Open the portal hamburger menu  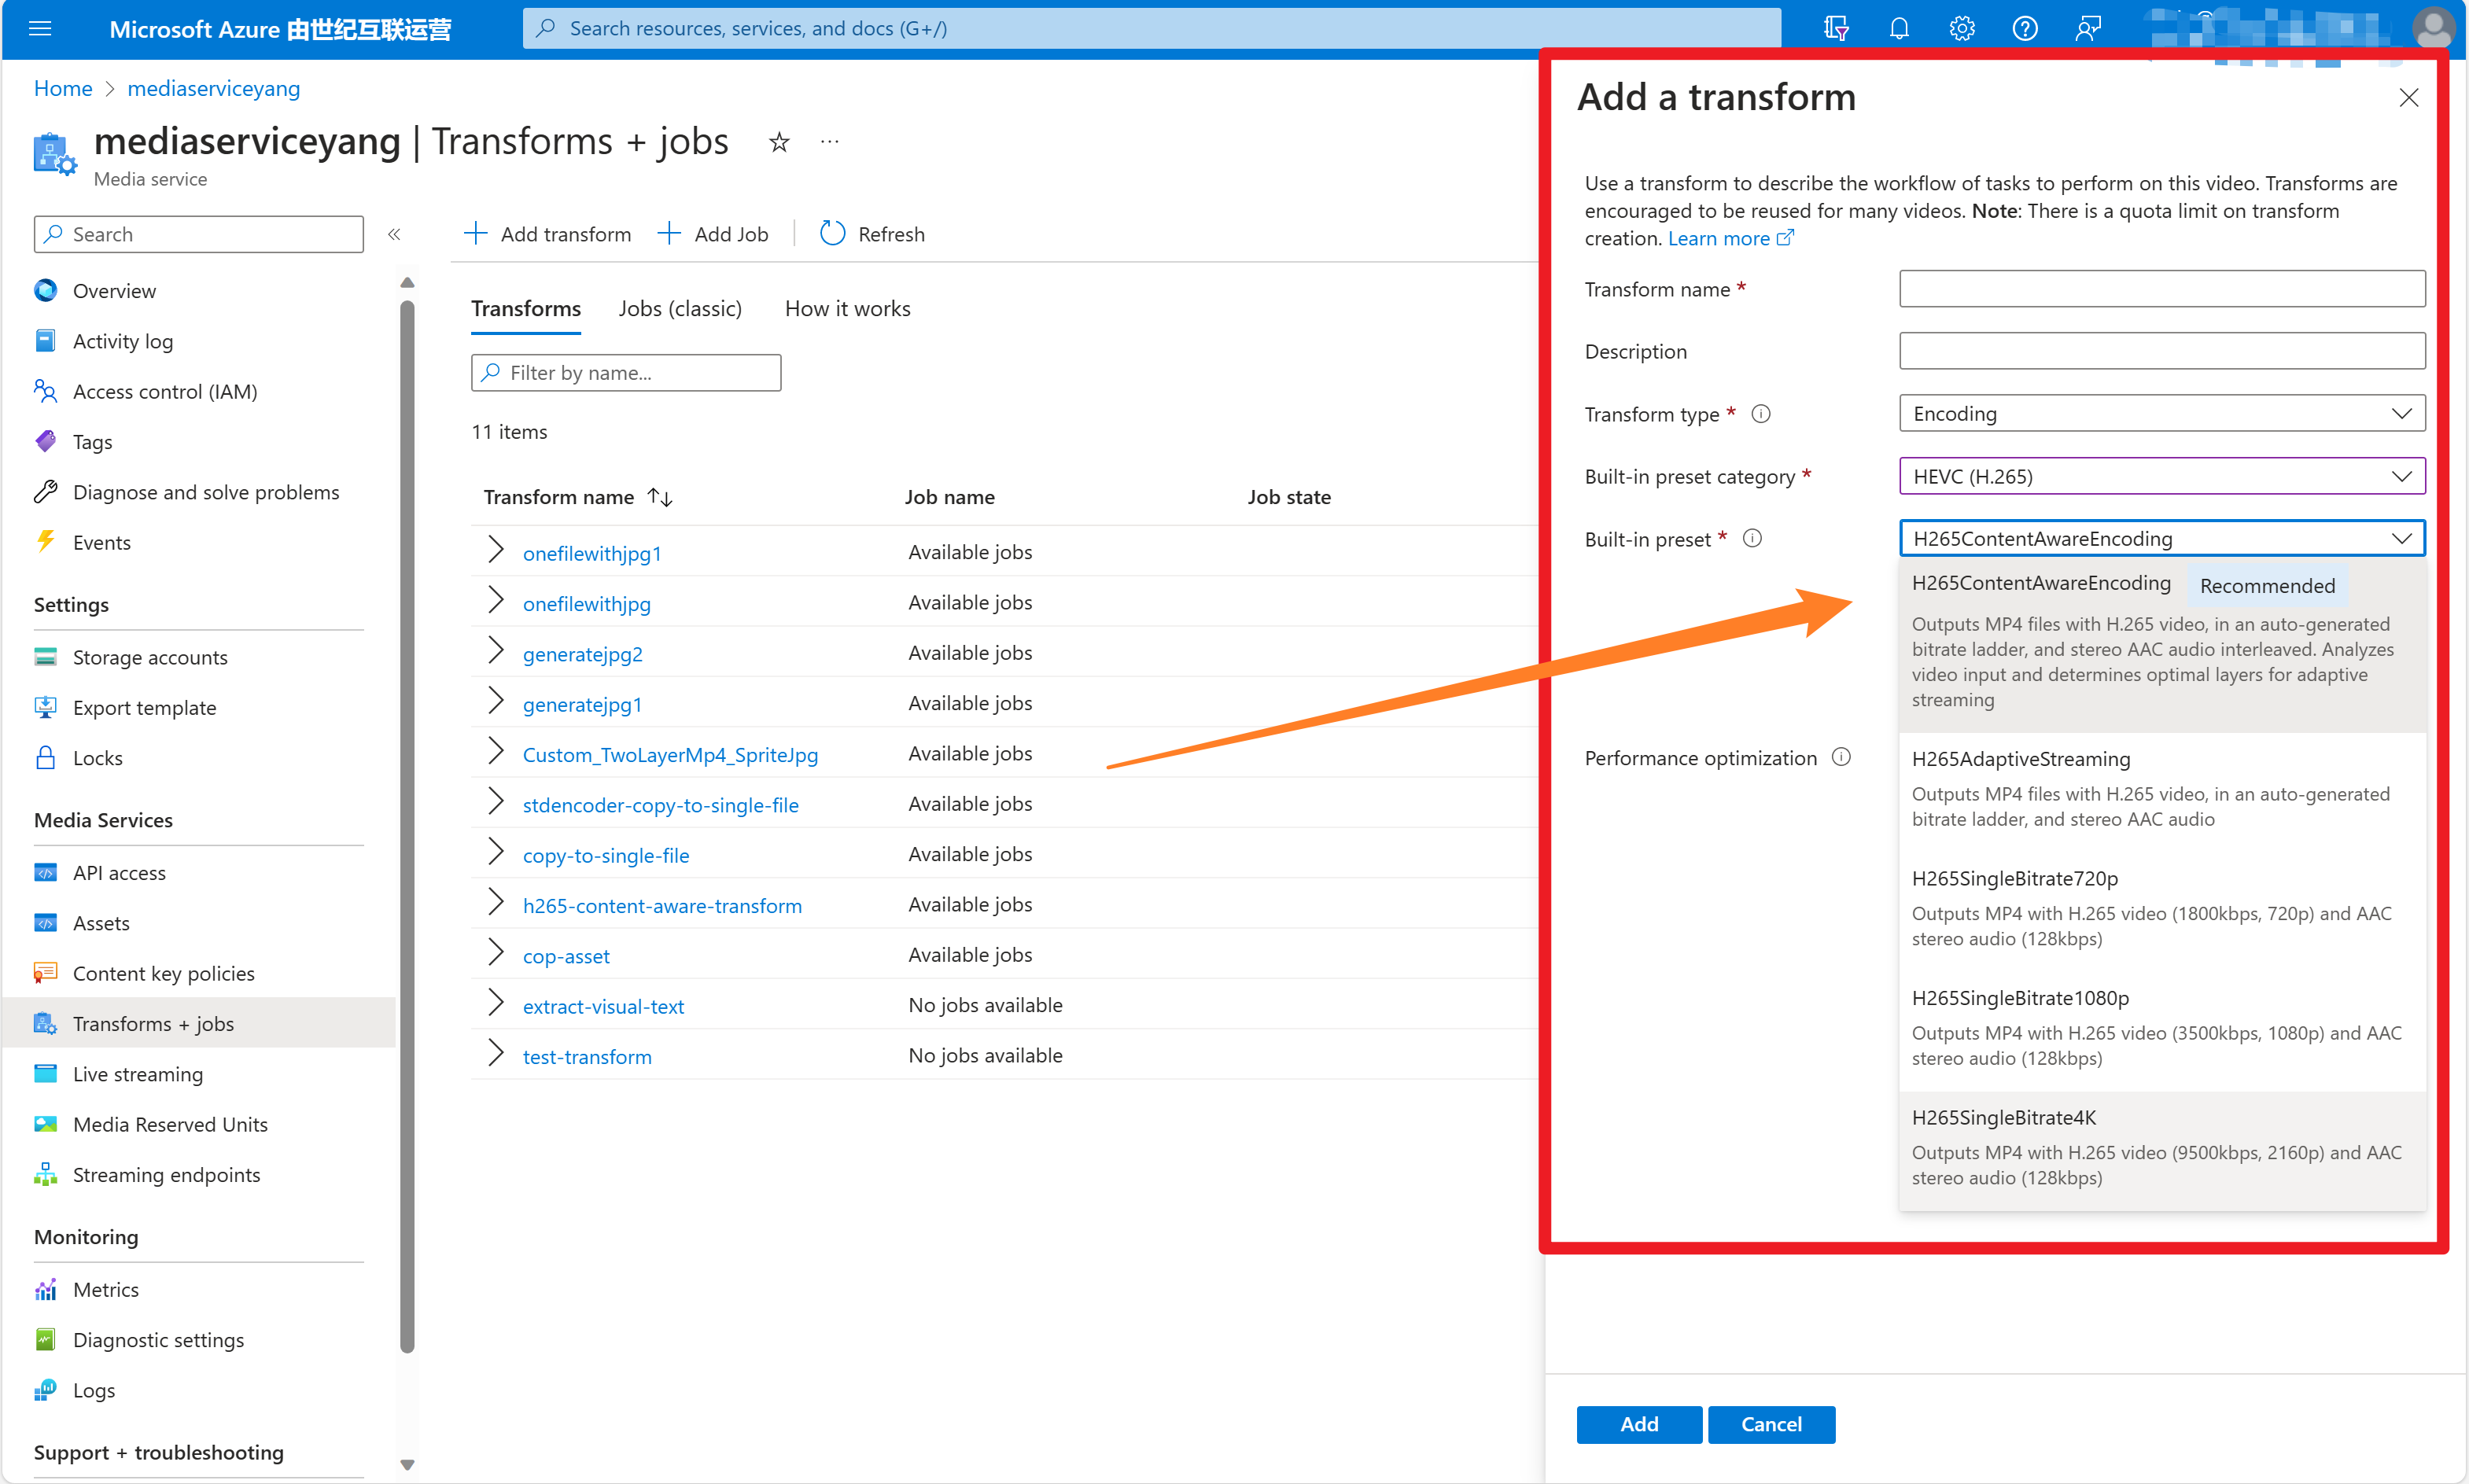[x=40, y=28]
